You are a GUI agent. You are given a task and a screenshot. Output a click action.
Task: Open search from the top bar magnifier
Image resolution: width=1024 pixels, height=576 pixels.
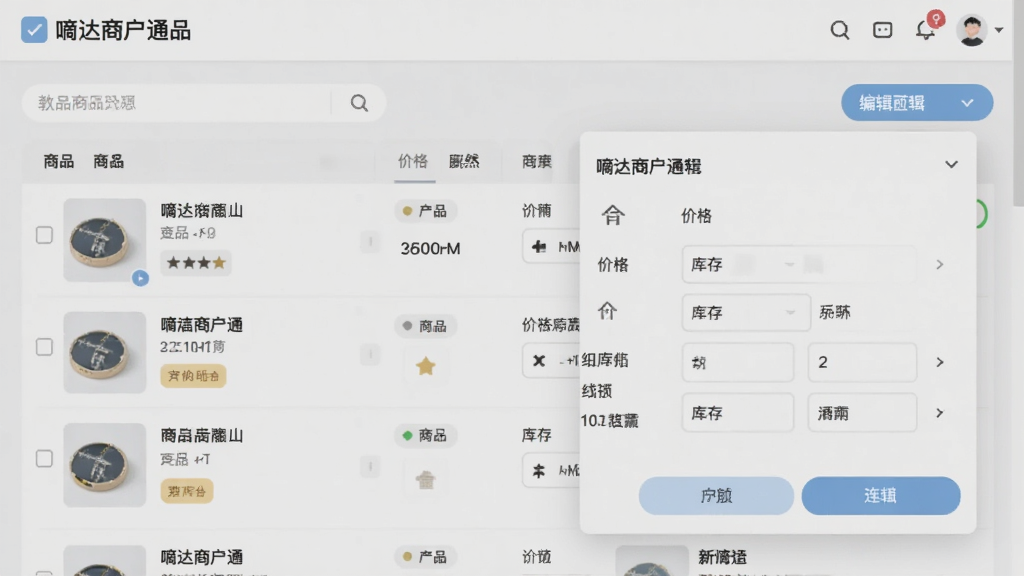(840, 30)
